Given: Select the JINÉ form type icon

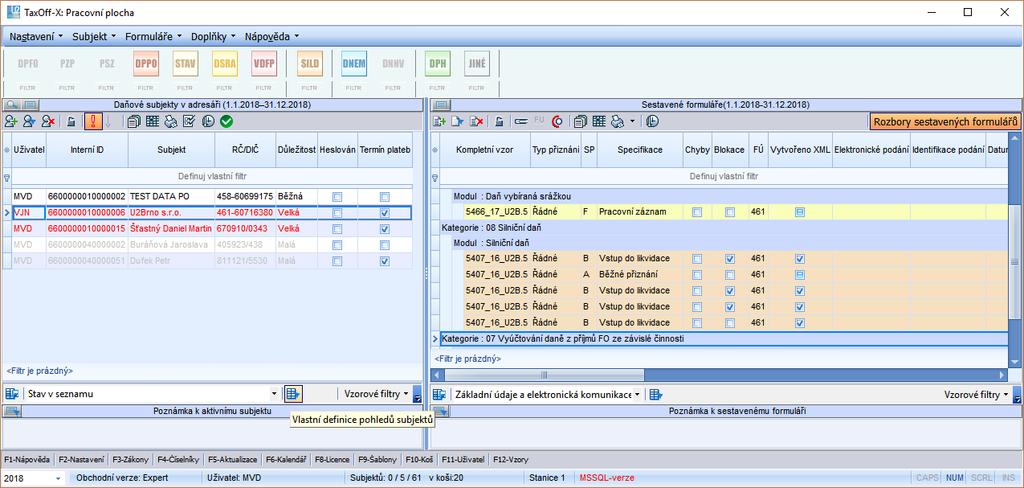Looking at the screenshot, I should coord(477,63).
